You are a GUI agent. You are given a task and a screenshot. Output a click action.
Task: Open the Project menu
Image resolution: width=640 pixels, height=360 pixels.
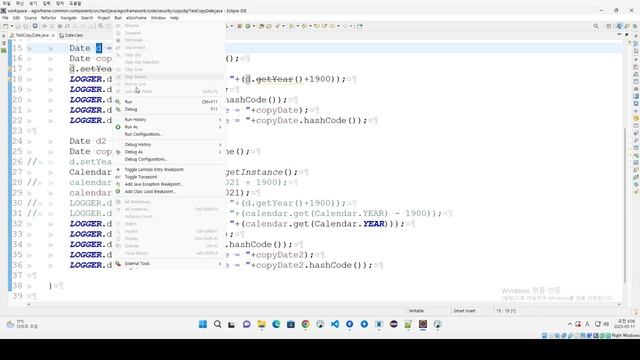[x=104, y=18]
